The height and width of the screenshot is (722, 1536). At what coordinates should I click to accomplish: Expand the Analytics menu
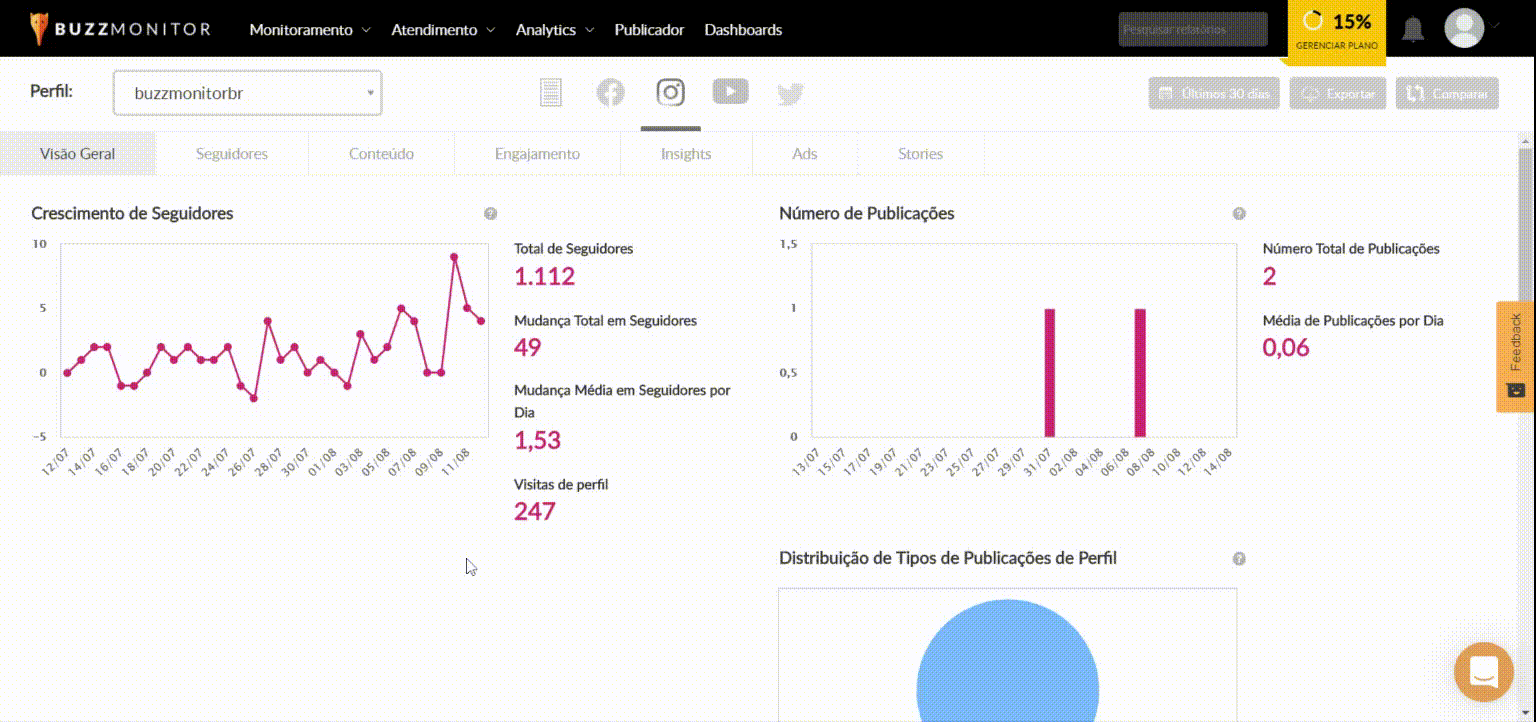click(x=554, y=30)
